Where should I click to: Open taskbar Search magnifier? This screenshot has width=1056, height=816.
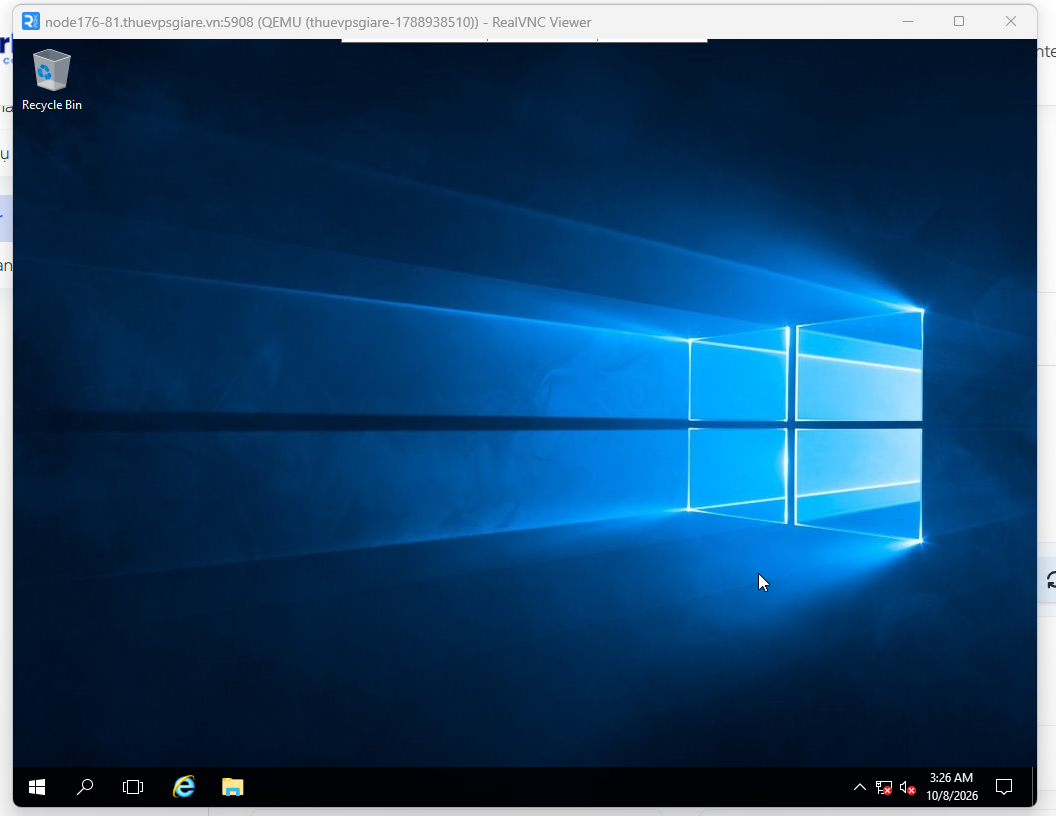pyautogui.click(x=85, y=786)
